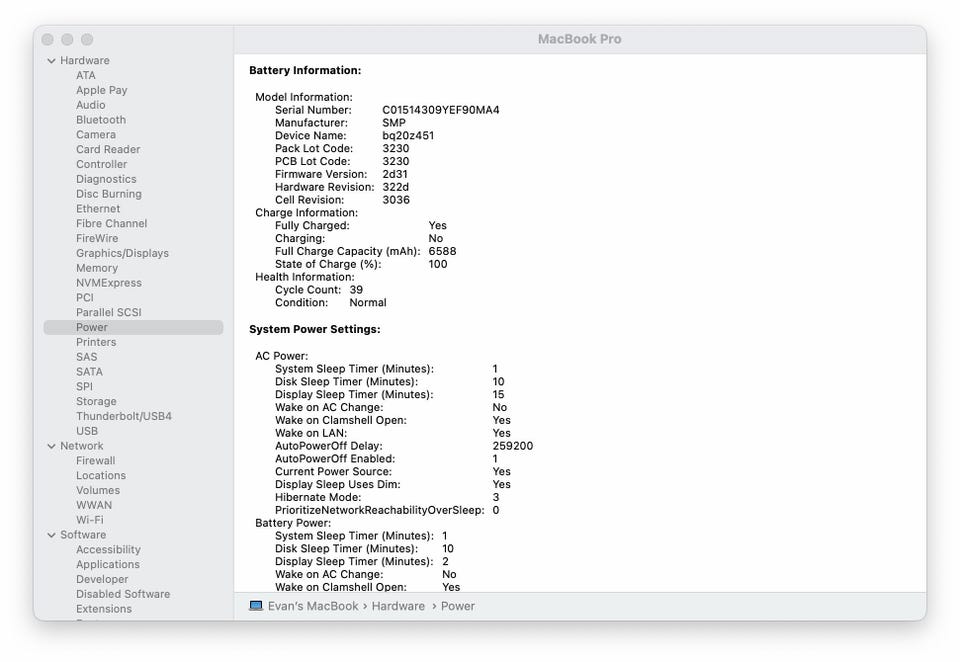Collapse the Network section chevron
This screenshot has height=662, width=960.
(x=51, y=446)
